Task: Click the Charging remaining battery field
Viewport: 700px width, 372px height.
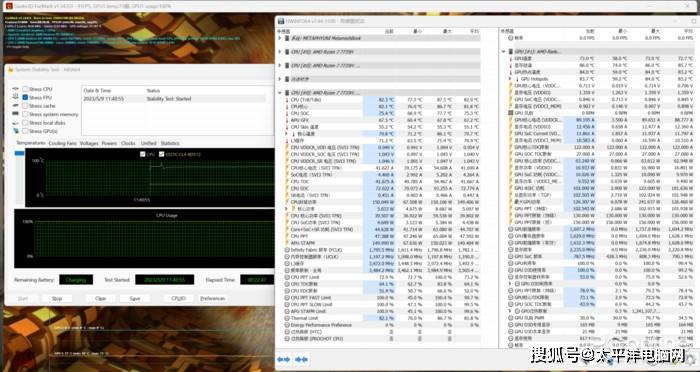Action: pyautogui.click(x=76, y=280)
